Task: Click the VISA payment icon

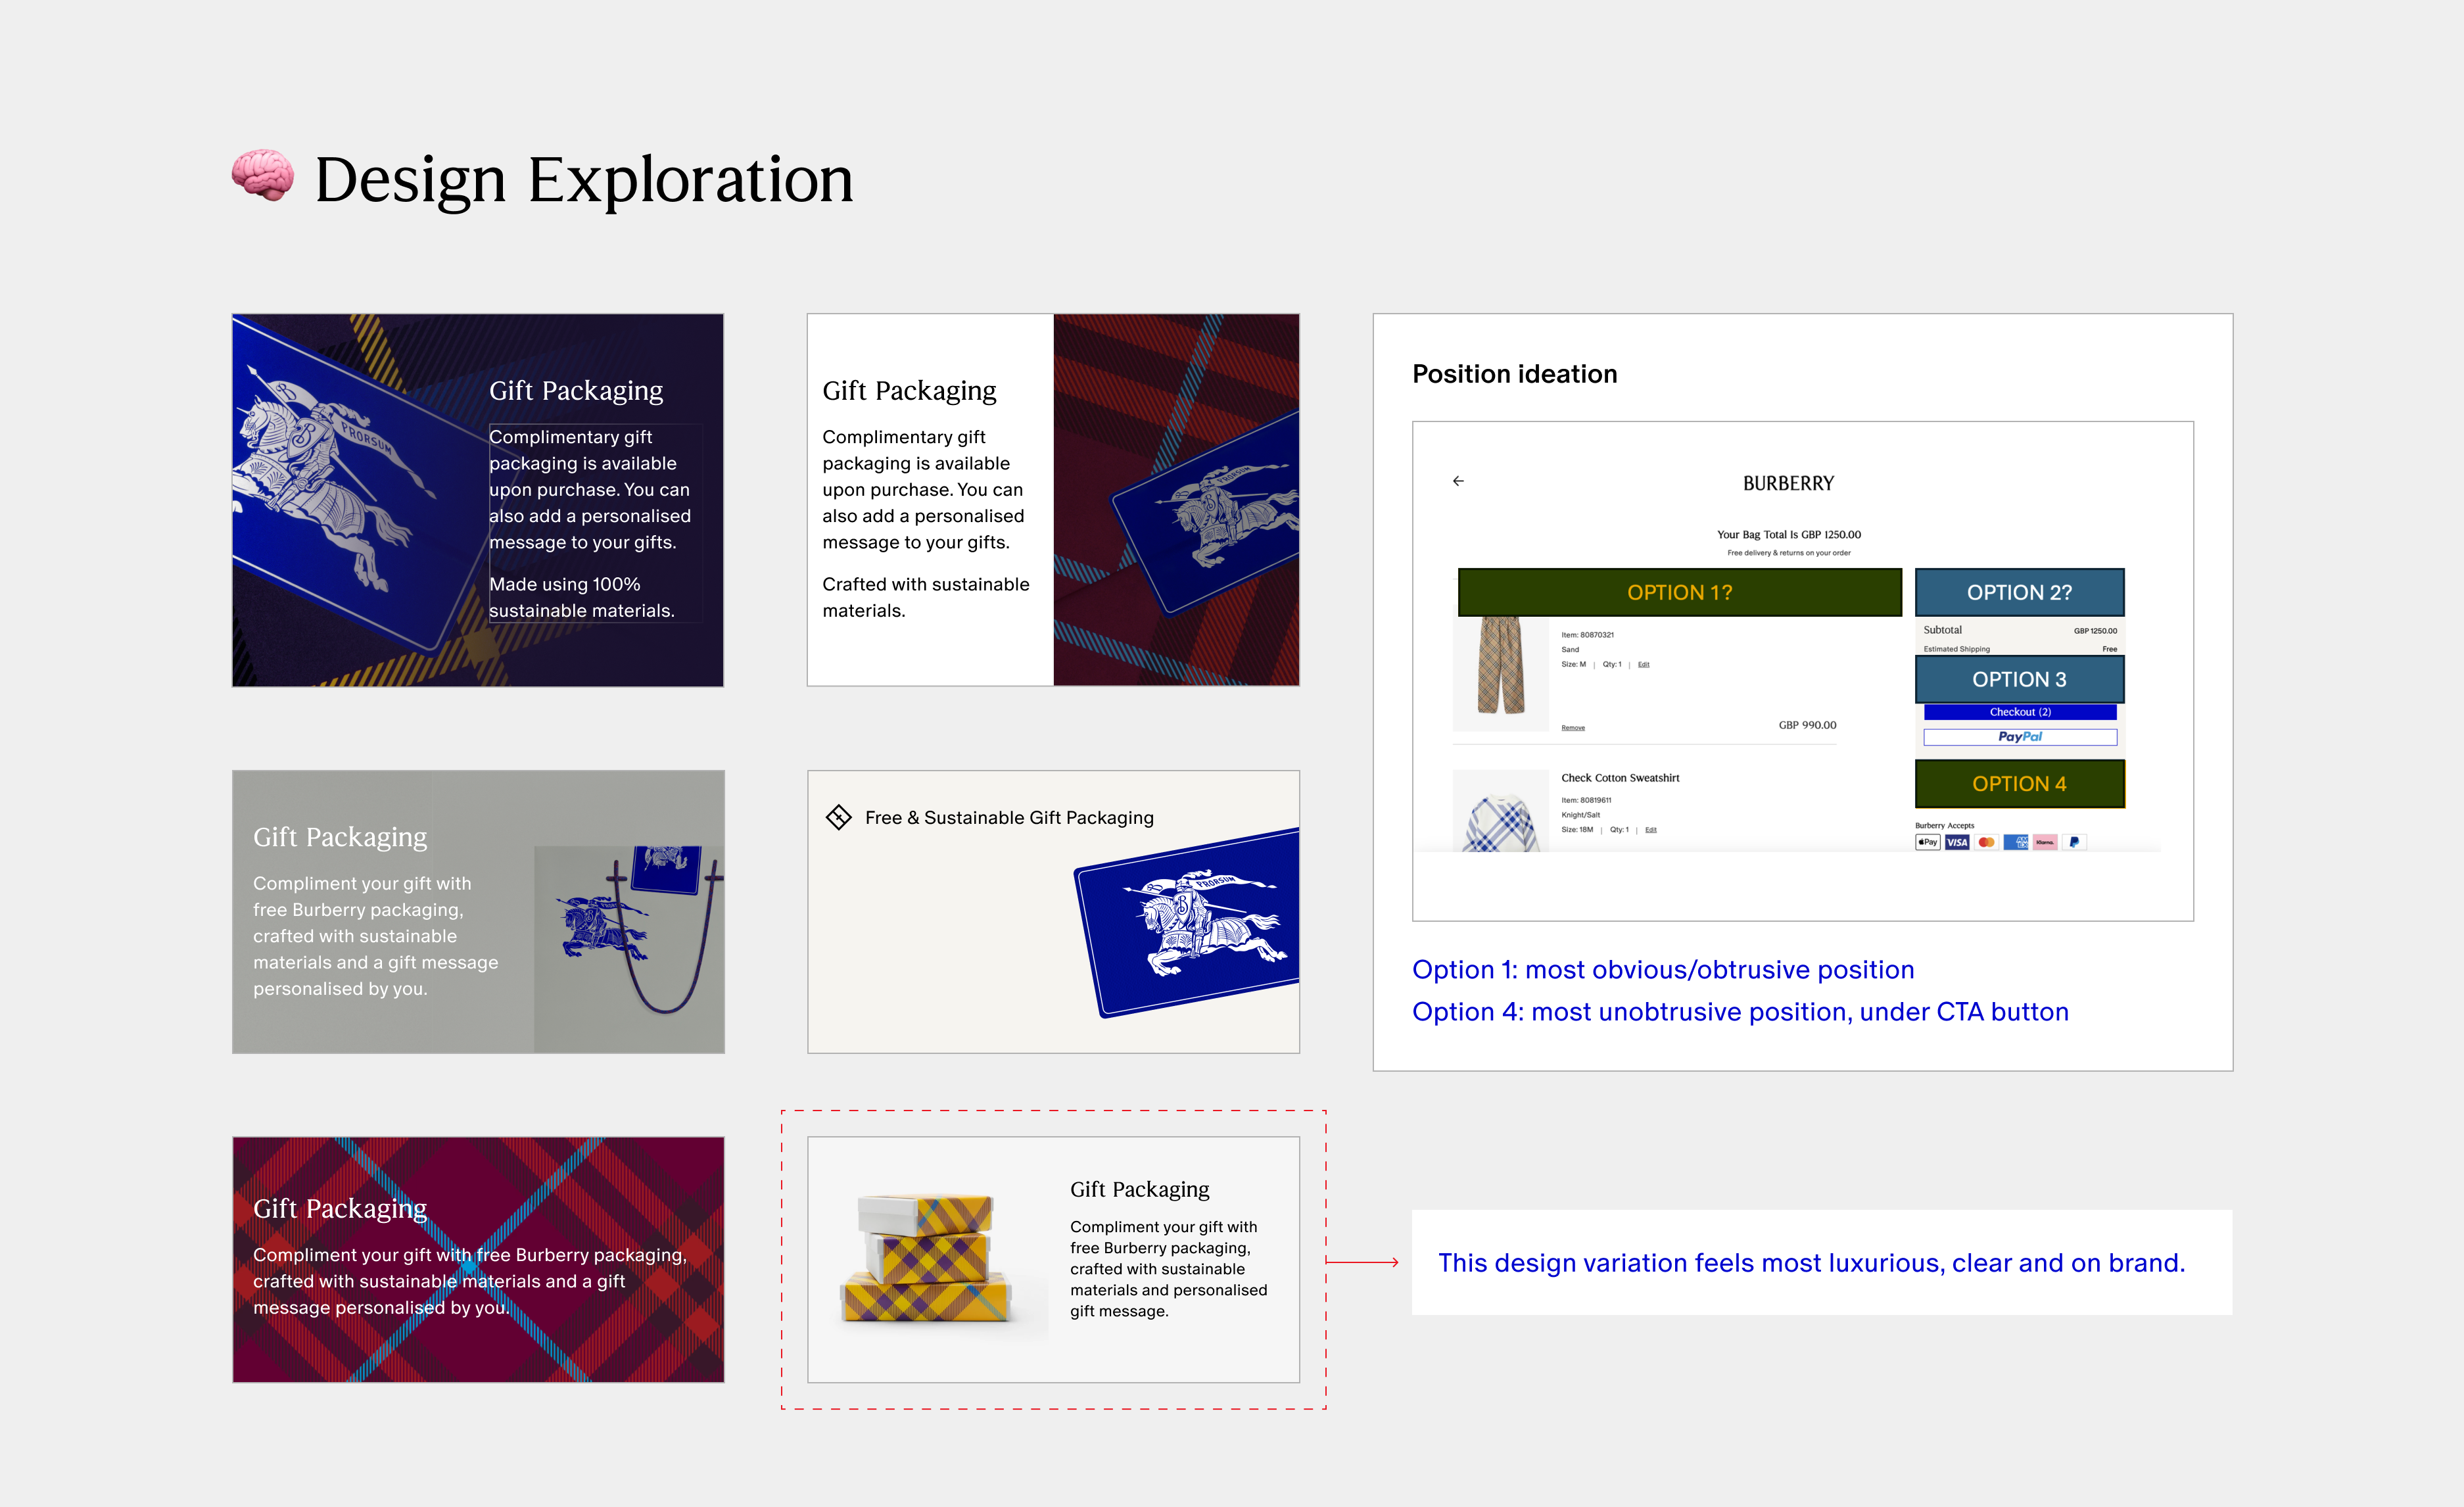Action: (x=1957, y=842)
